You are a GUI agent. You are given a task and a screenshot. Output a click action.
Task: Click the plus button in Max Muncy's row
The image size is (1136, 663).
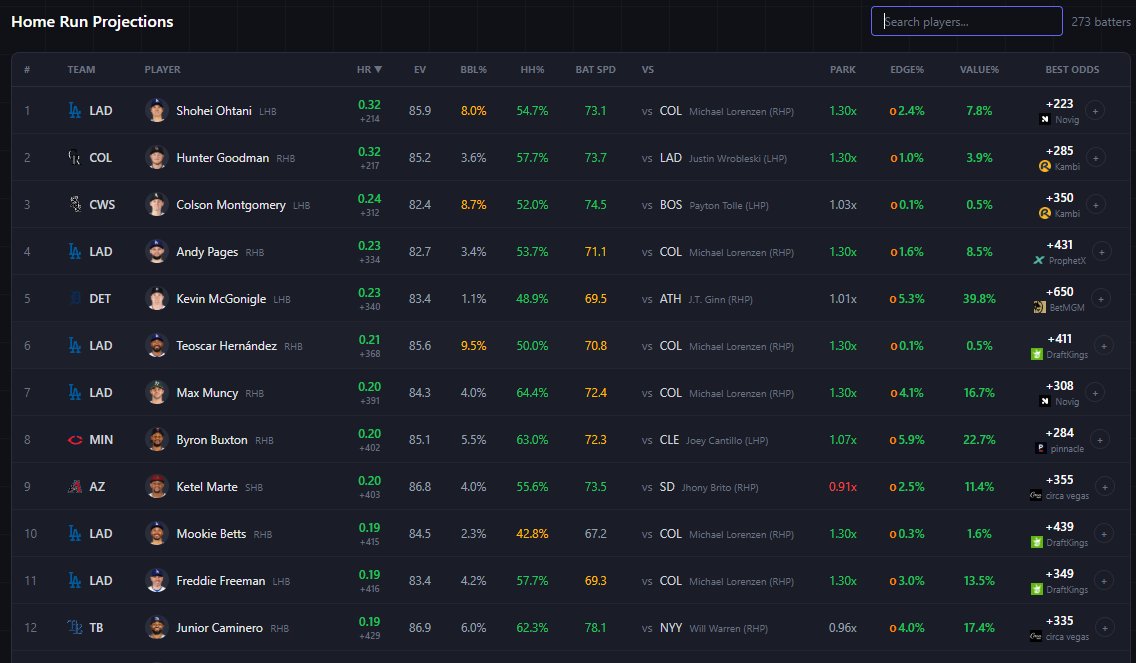1095,393
